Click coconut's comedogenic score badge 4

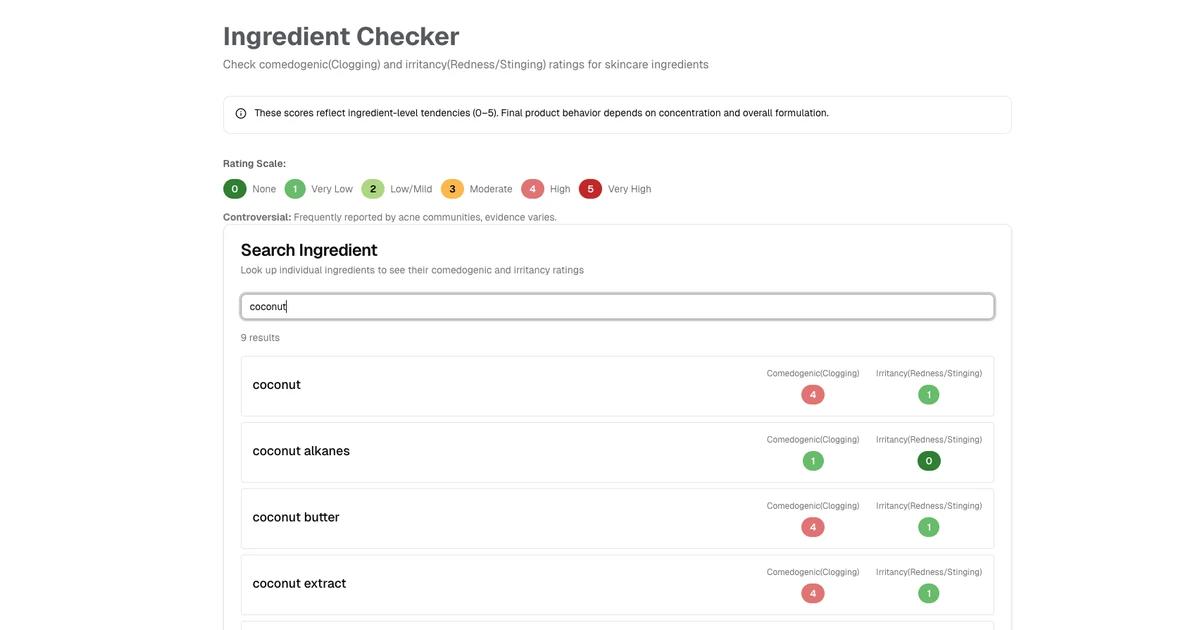click(x=813, y=395)
